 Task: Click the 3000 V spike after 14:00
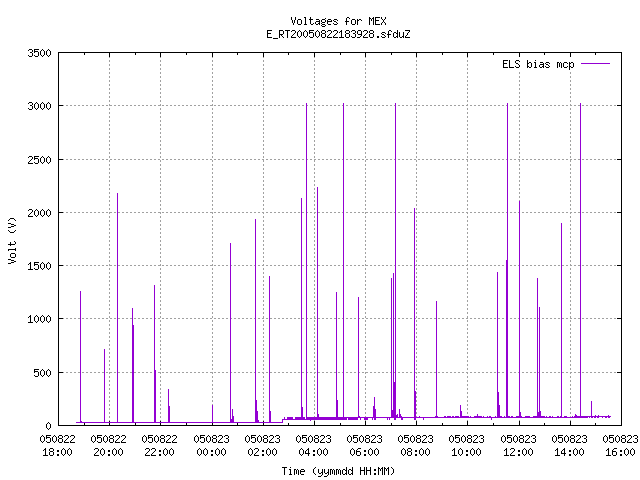(580, 260)
